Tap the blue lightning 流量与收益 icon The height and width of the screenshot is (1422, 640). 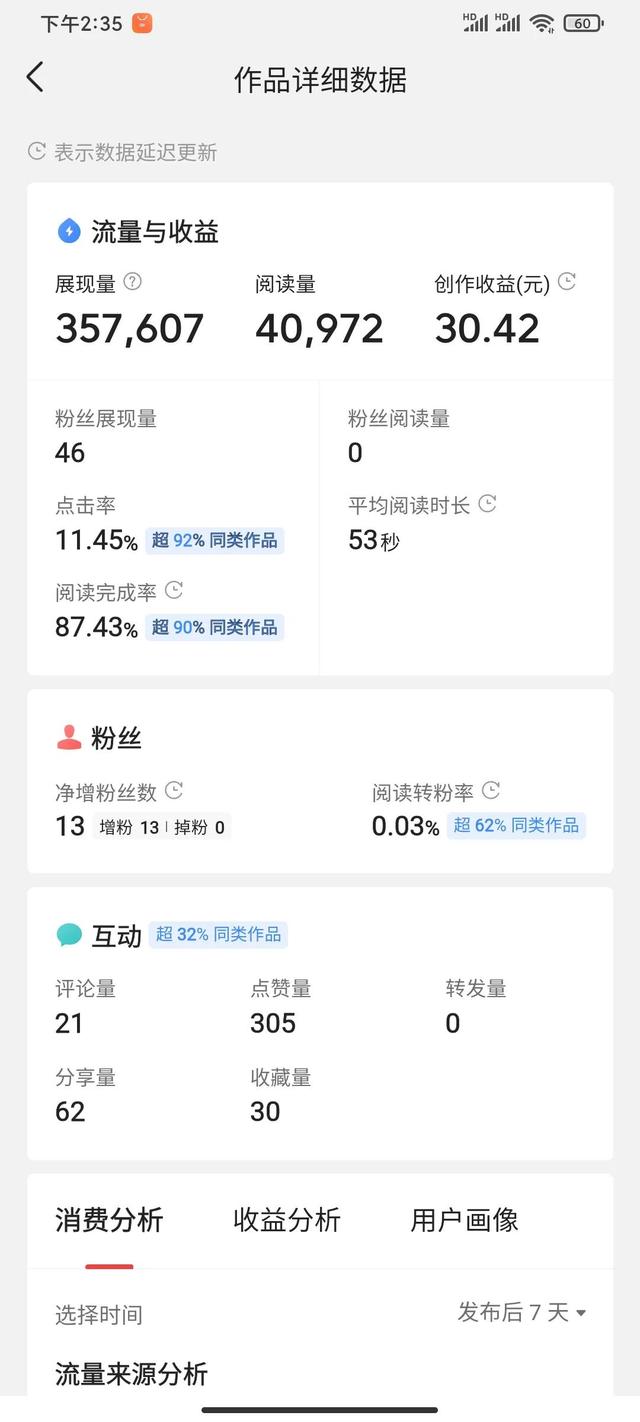point(69,231)
